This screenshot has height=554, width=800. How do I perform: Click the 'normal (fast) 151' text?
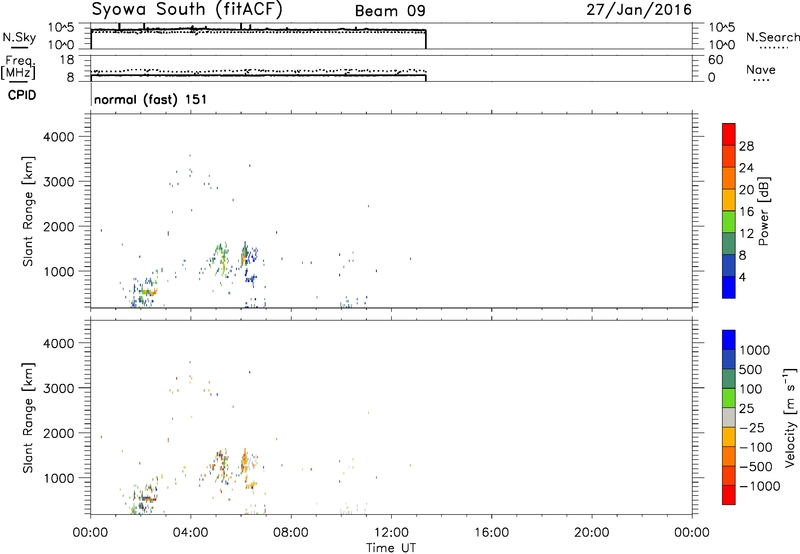[151, 99]
